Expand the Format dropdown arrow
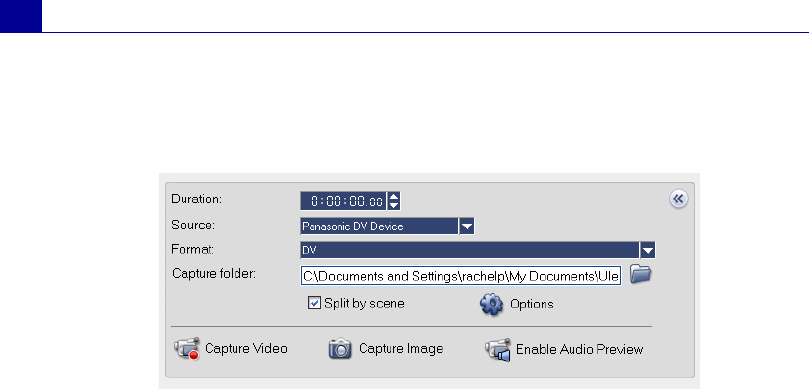Screen dimensions: 809x389 click(648, 251)
